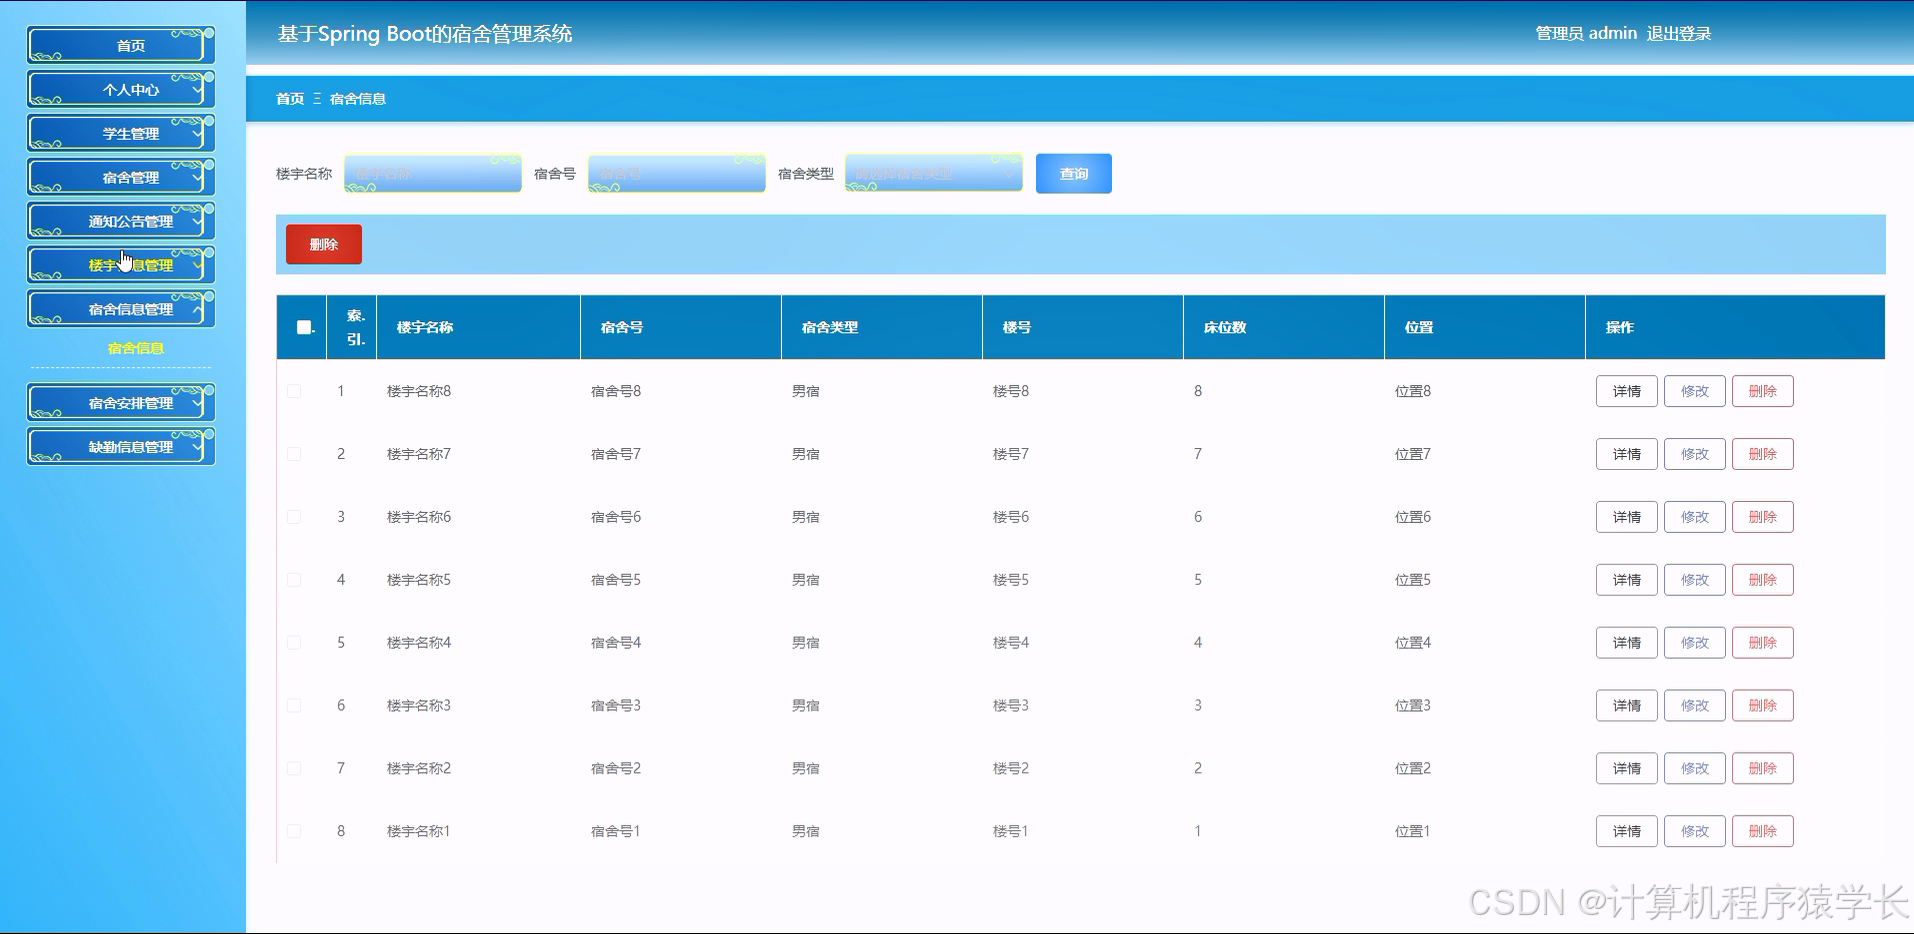Collapse the 宿舍信息管理 sidebar menu

click(x=121, y=309)
